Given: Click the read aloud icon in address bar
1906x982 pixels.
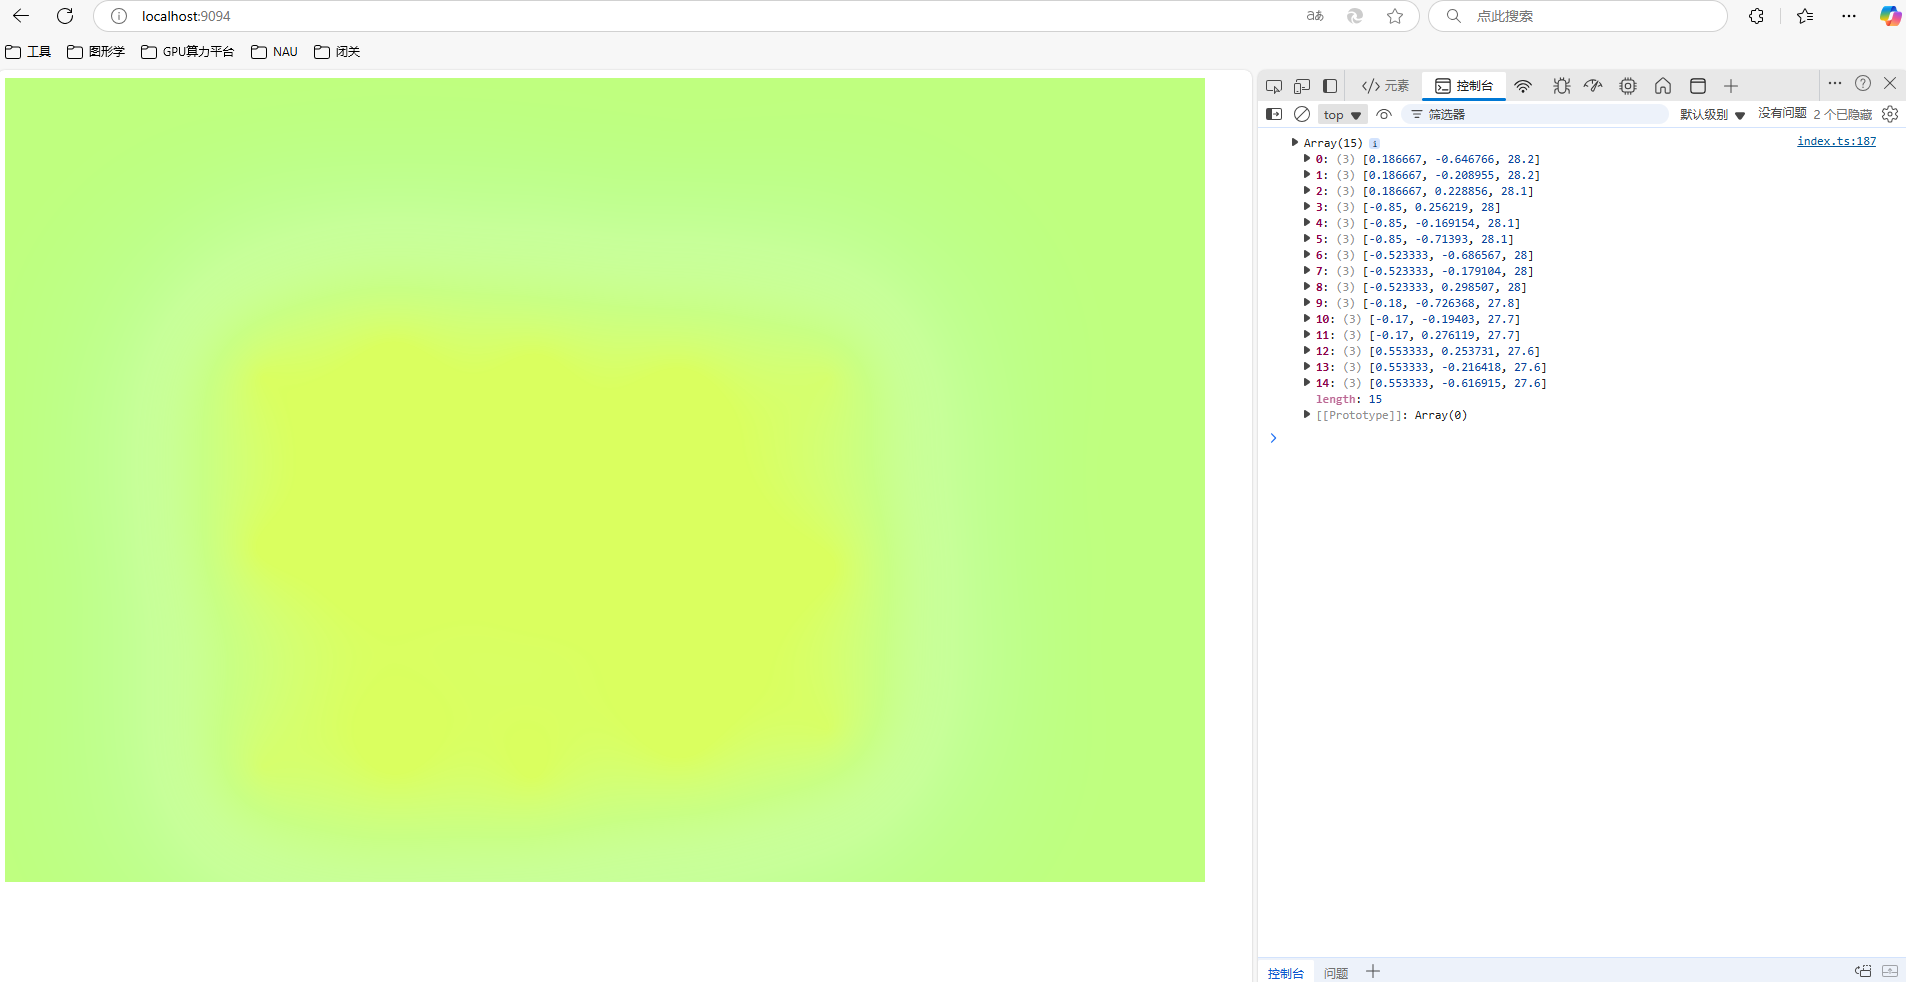Looking at the screenshot, I should click(x=1315, y=16).
